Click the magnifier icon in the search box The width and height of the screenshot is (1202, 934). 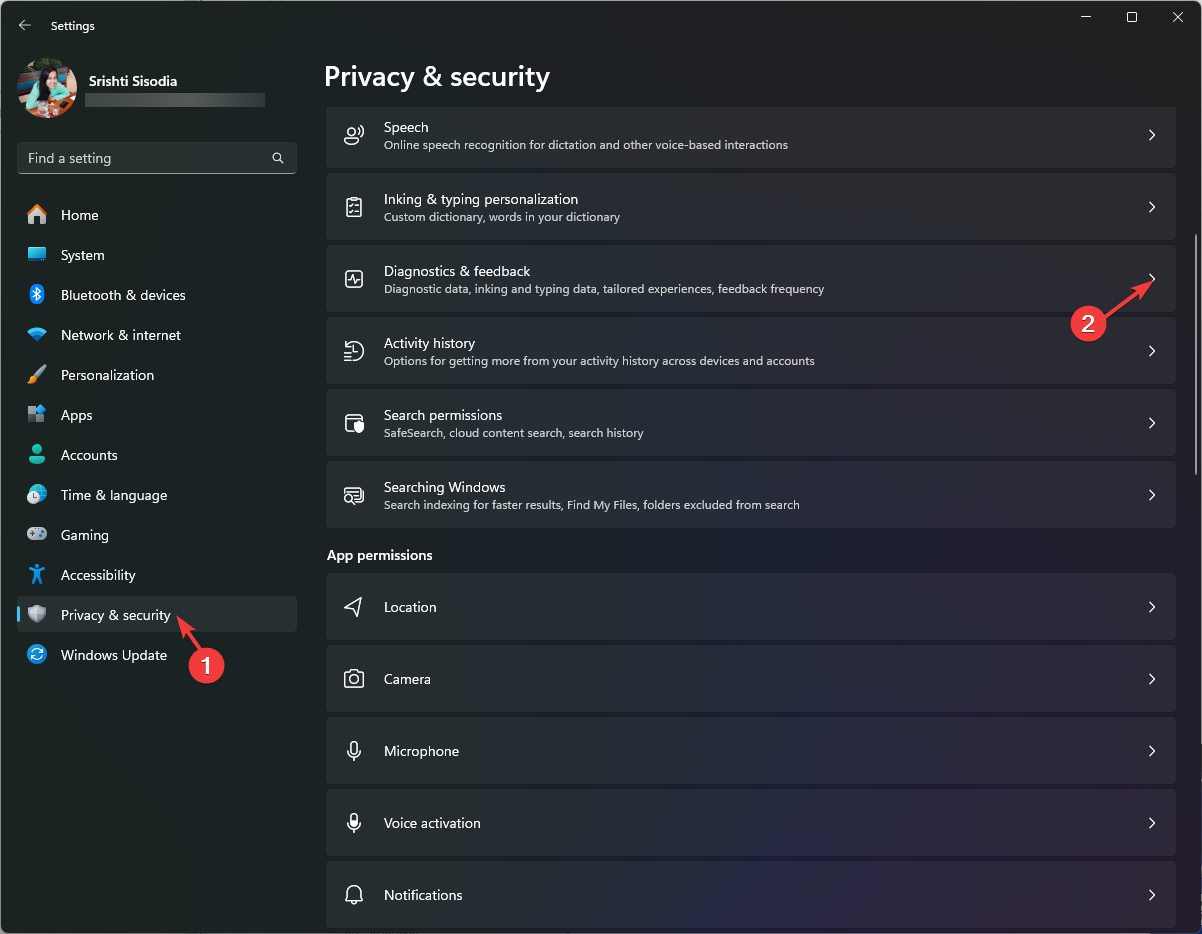(277, 158)
